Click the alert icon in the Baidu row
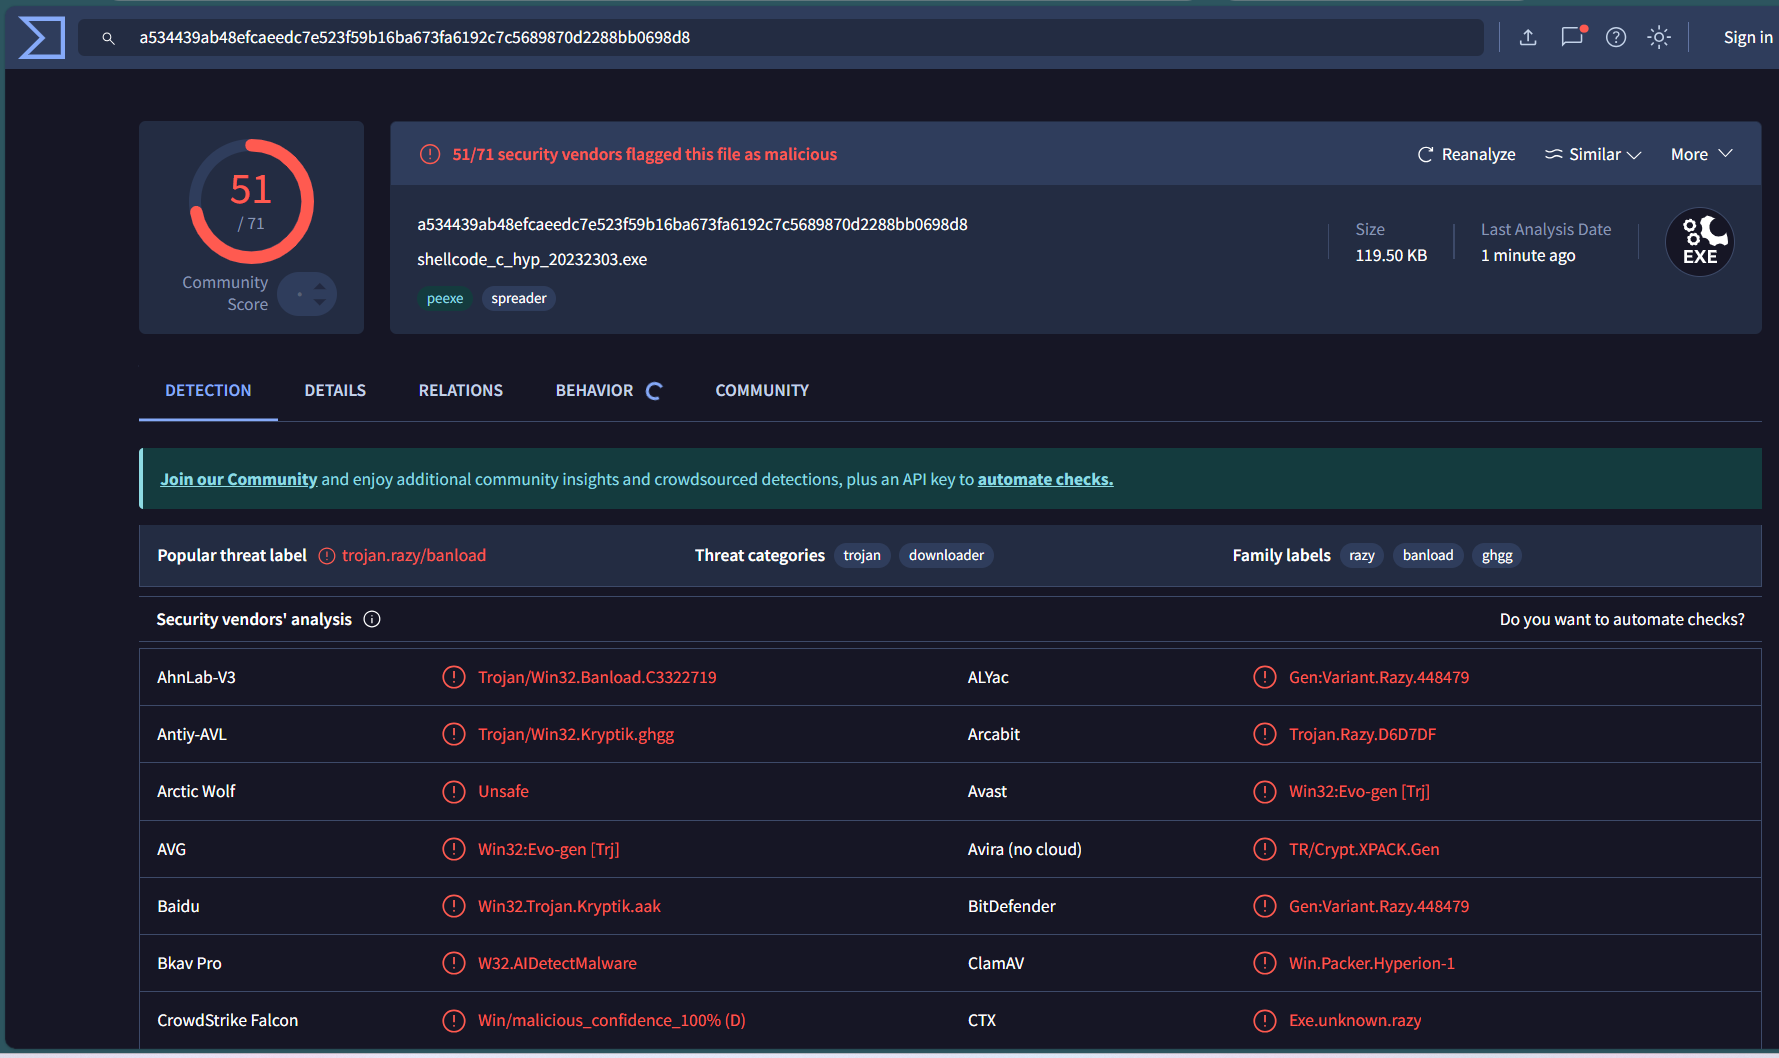Viewport: 1779px width, 1058px height. click(x=454, y=906)
